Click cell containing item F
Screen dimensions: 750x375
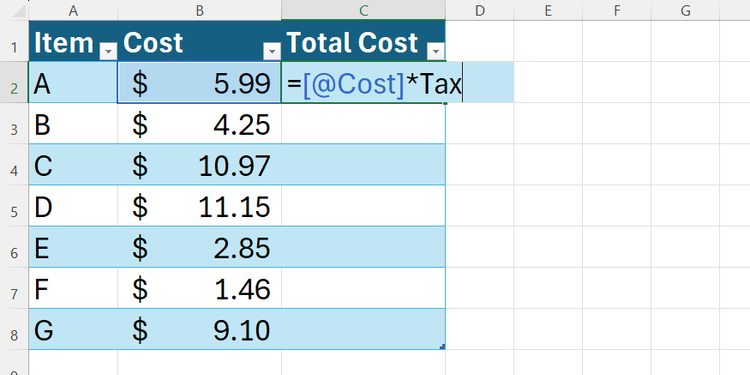pyautogui.click(x=73, y=288)
